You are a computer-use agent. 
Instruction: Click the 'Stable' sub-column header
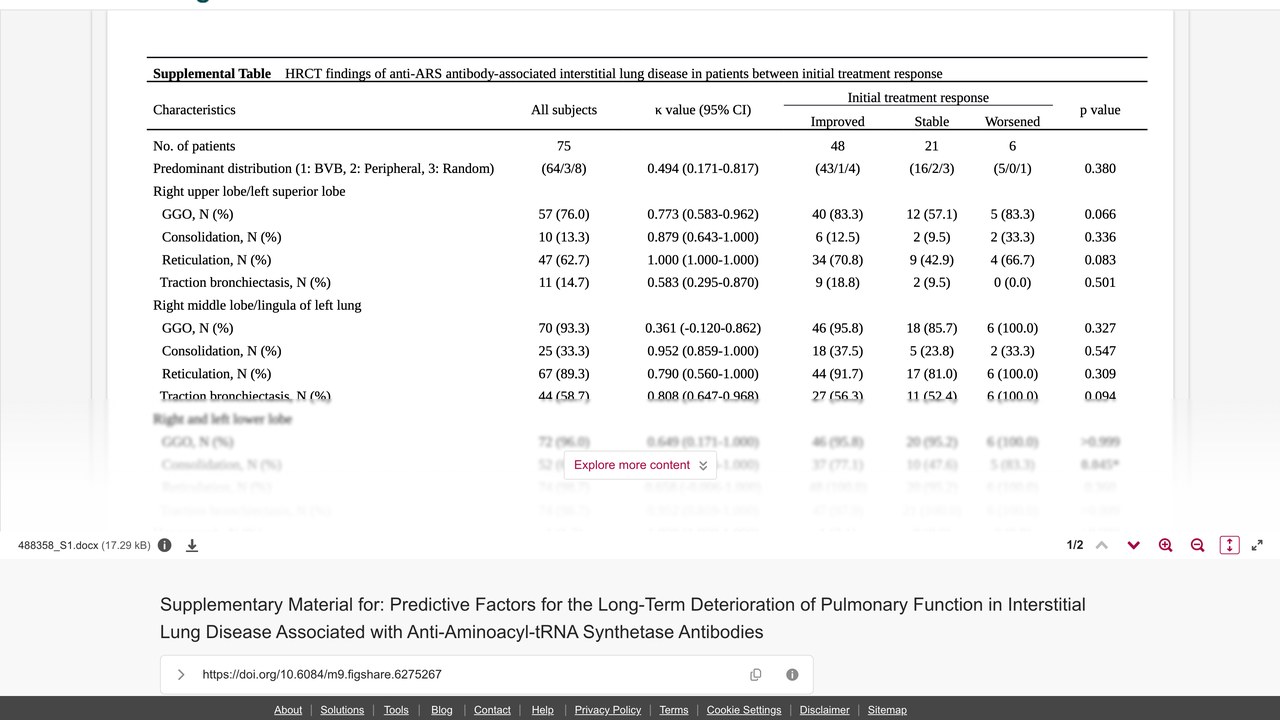pos(932,122)
